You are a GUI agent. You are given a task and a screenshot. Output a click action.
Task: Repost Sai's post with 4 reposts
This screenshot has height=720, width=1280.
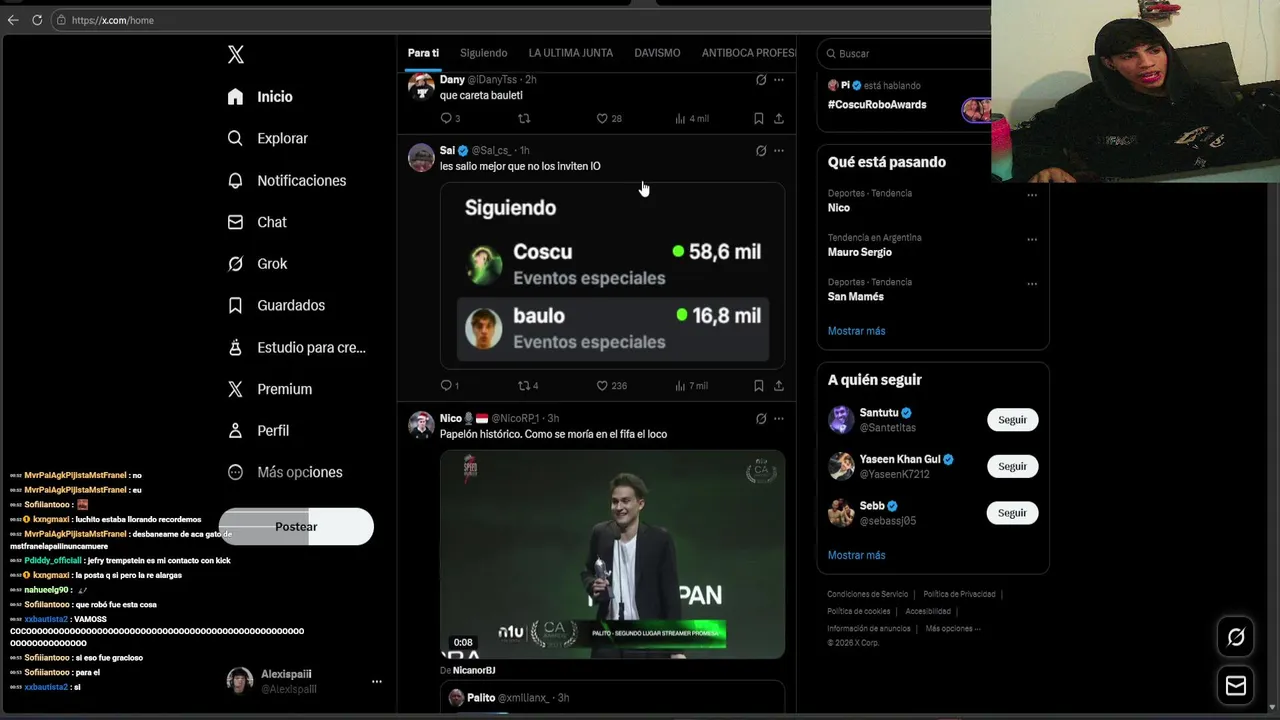[x=528, y=385]
